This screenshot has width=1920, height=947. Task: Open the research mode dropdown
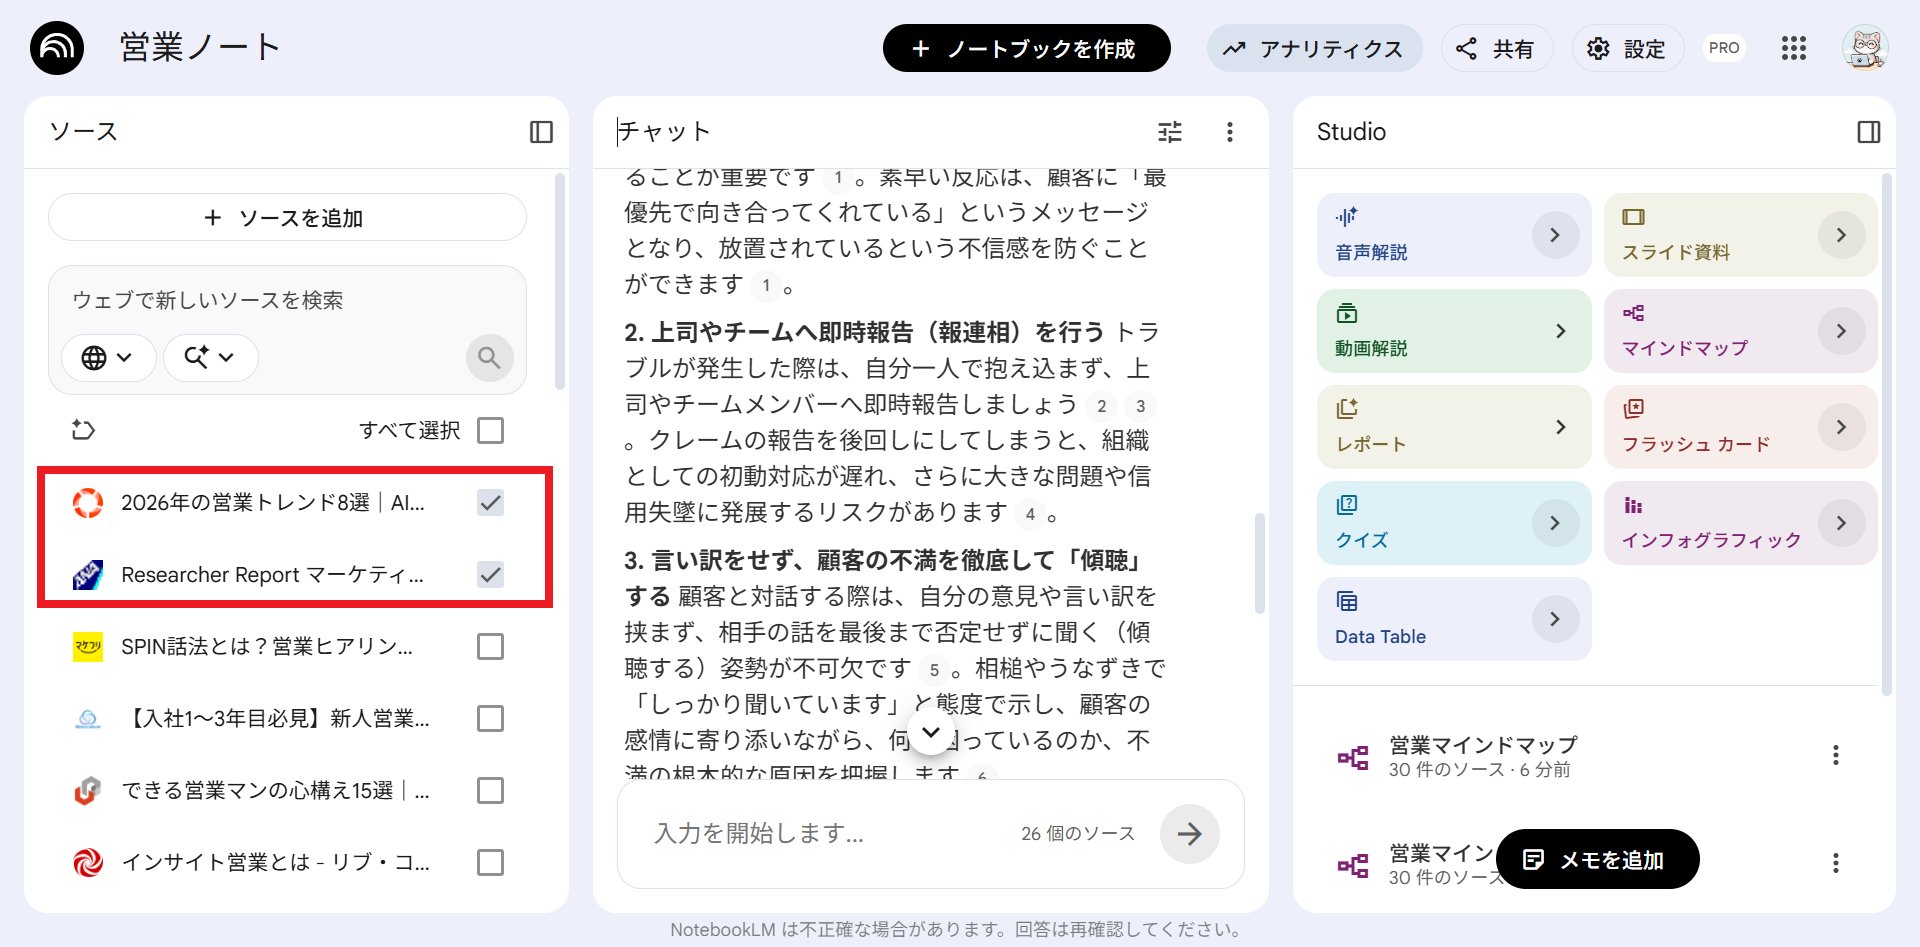(210, 357)
